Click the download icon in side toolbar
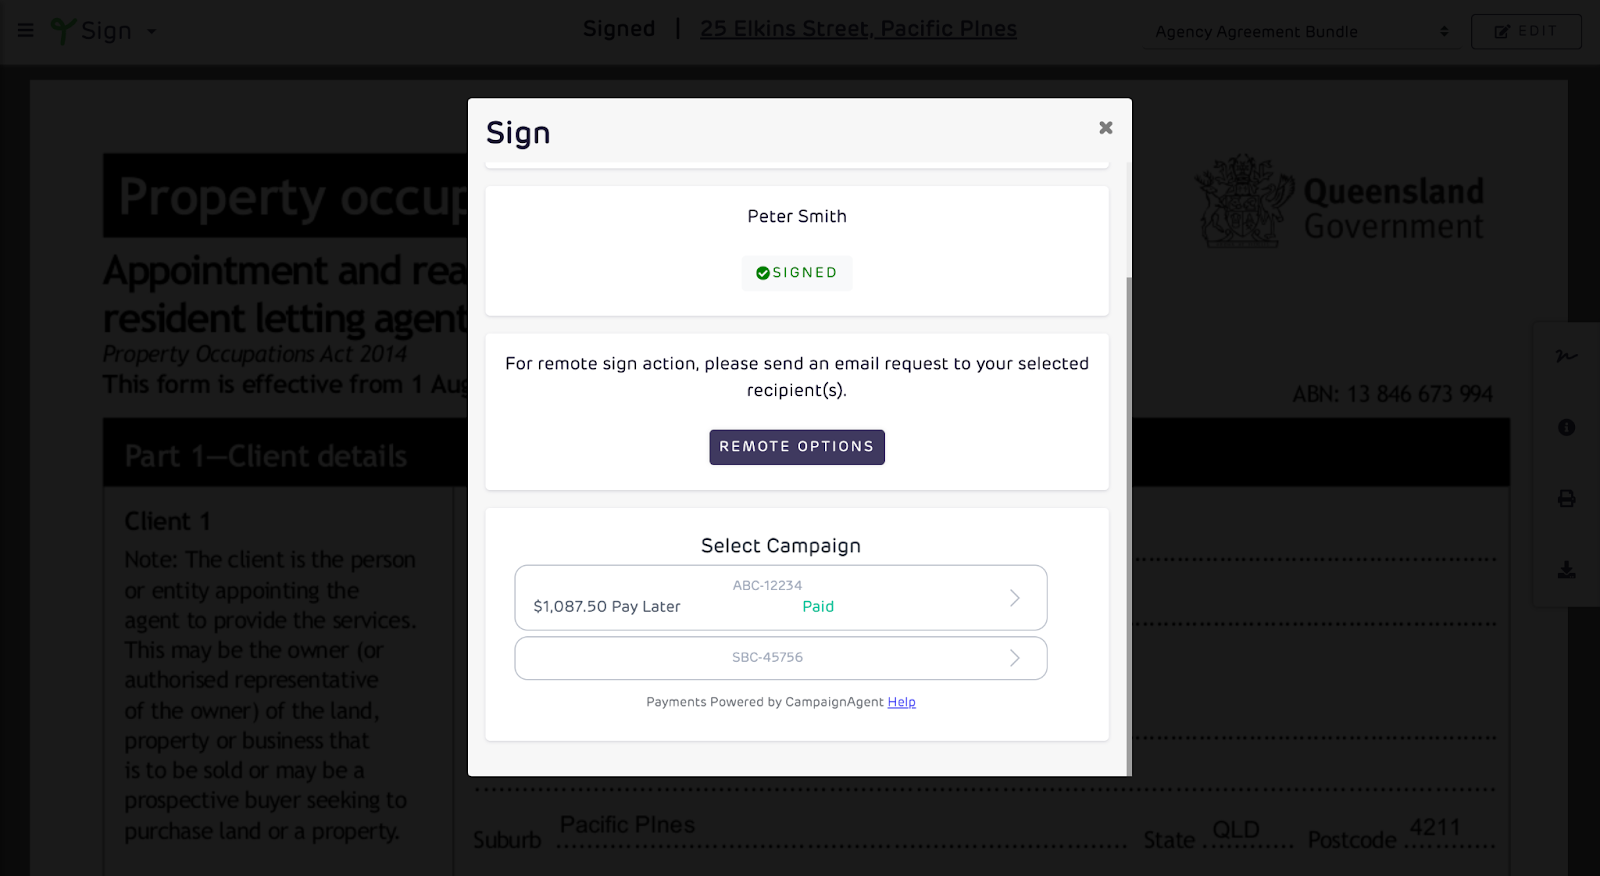The width and height of the screenshot is (1600, 876). (x=1566, y=570)
